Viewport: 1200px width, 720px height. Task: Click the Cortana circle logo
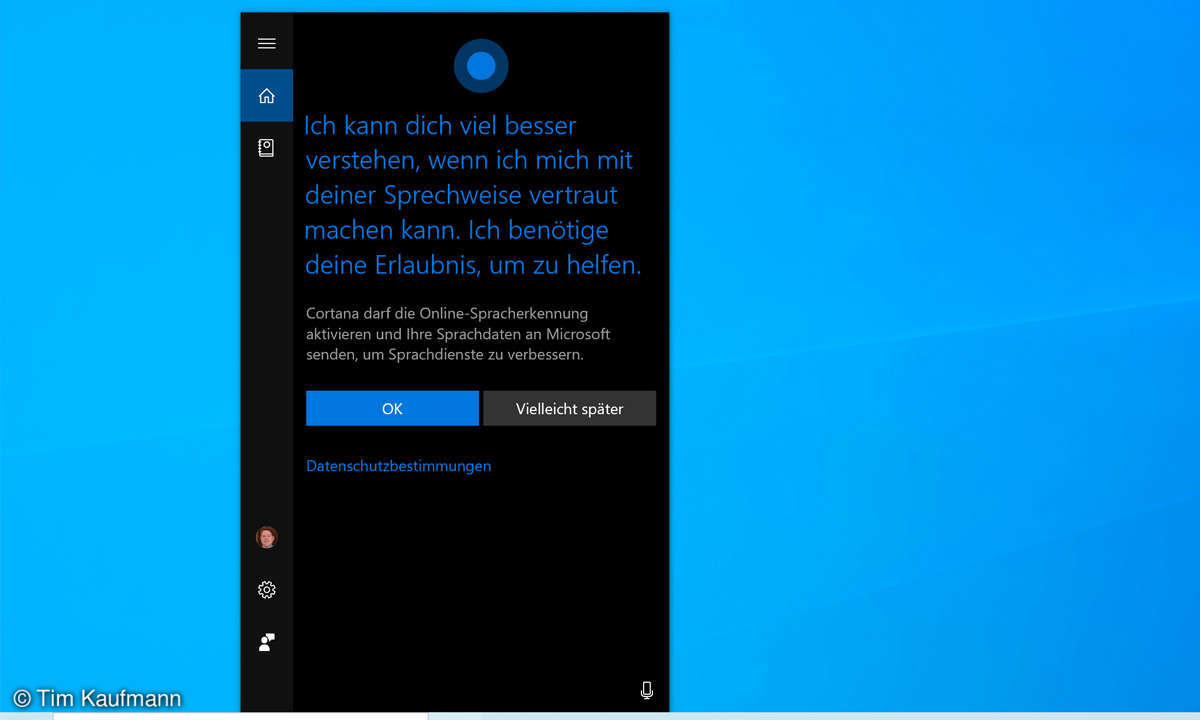(x=481, y=66)
